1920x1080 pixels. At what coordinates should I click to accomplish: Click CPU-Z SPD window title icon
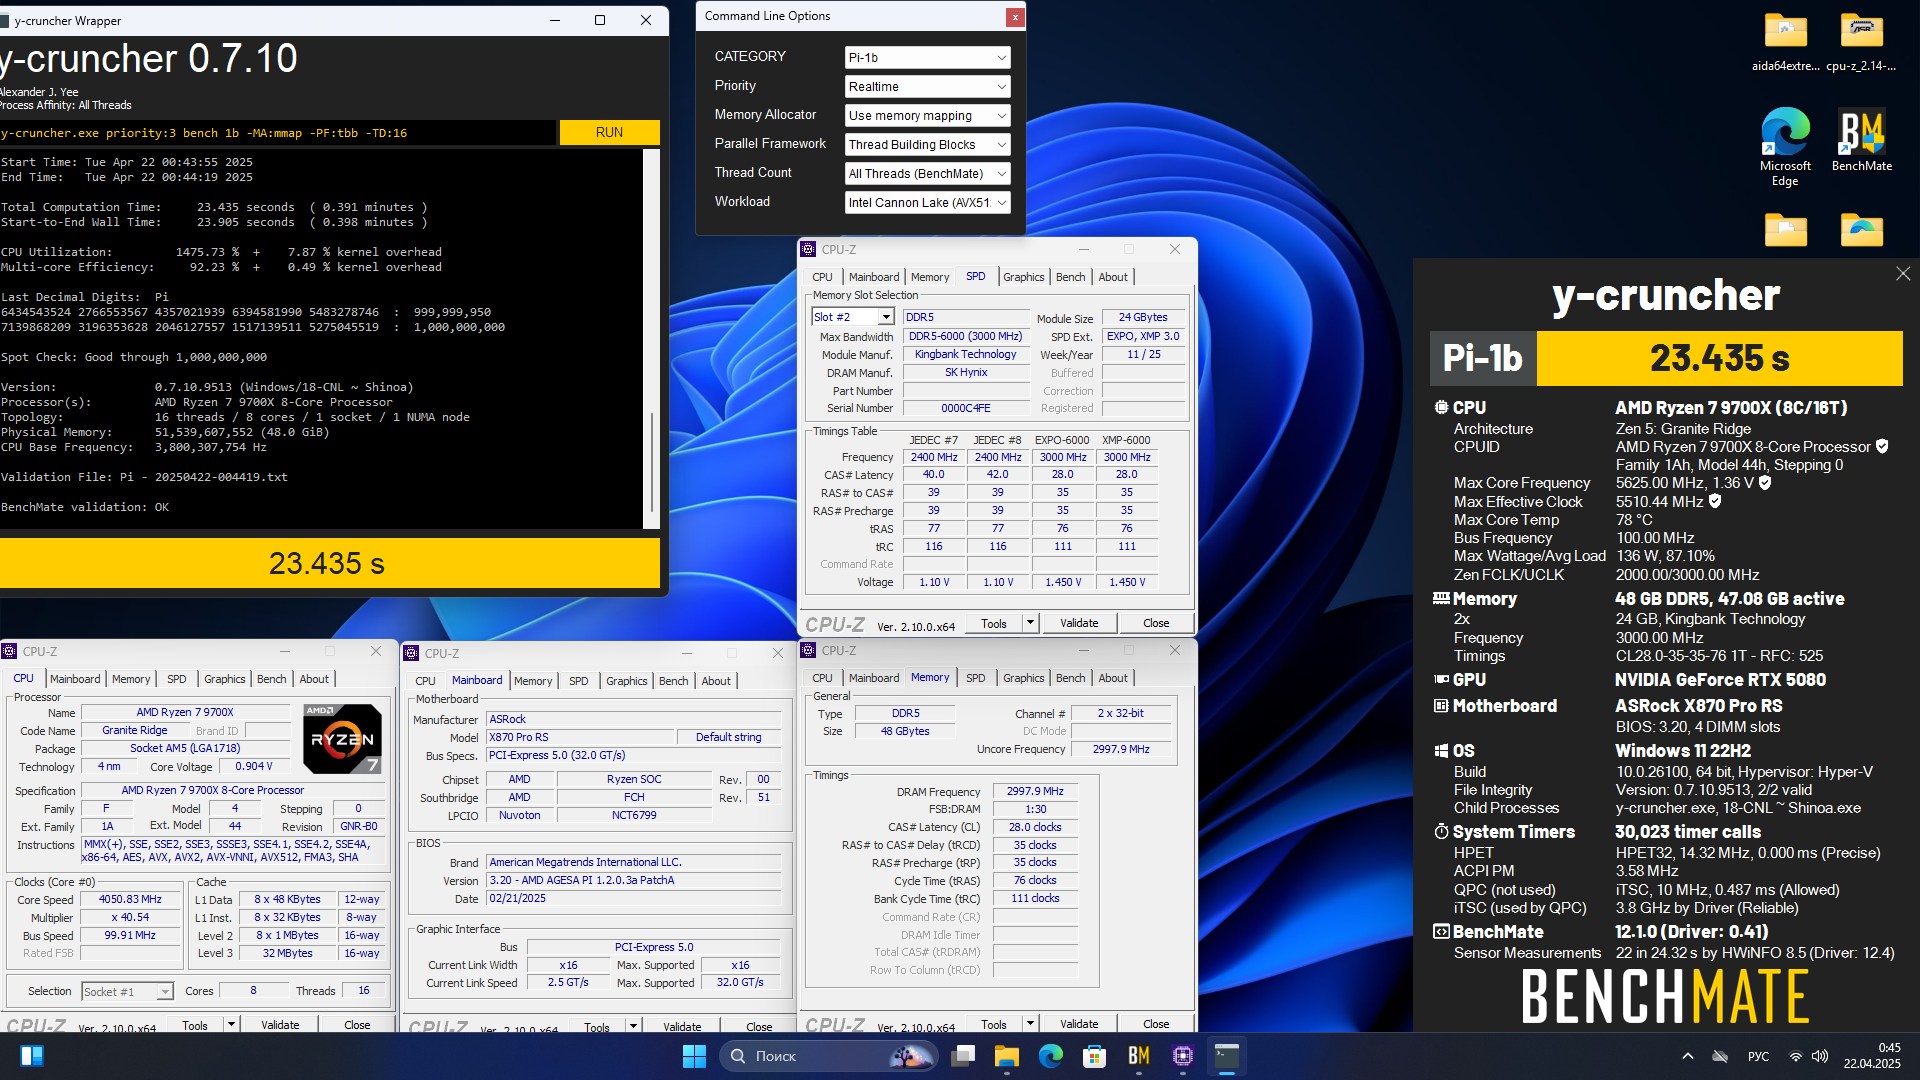pos(809,249)
